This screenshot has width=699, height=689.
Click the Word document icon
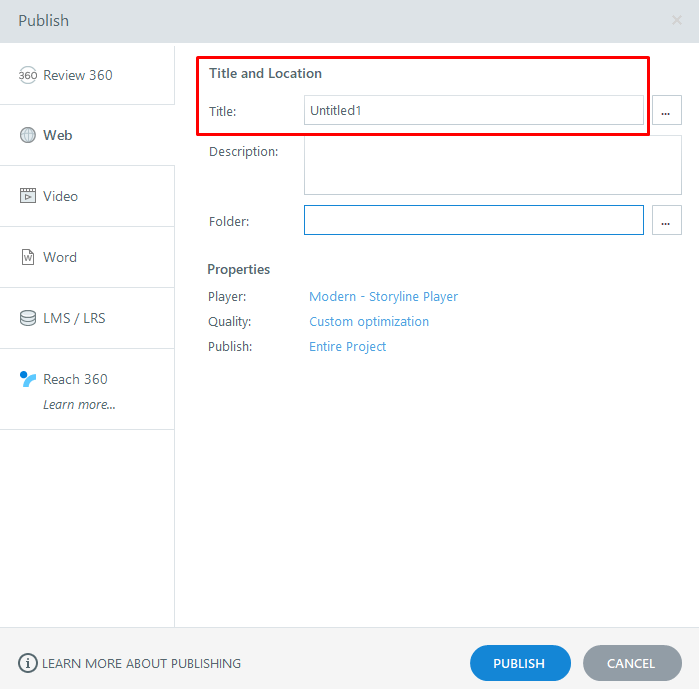point(28,257)
